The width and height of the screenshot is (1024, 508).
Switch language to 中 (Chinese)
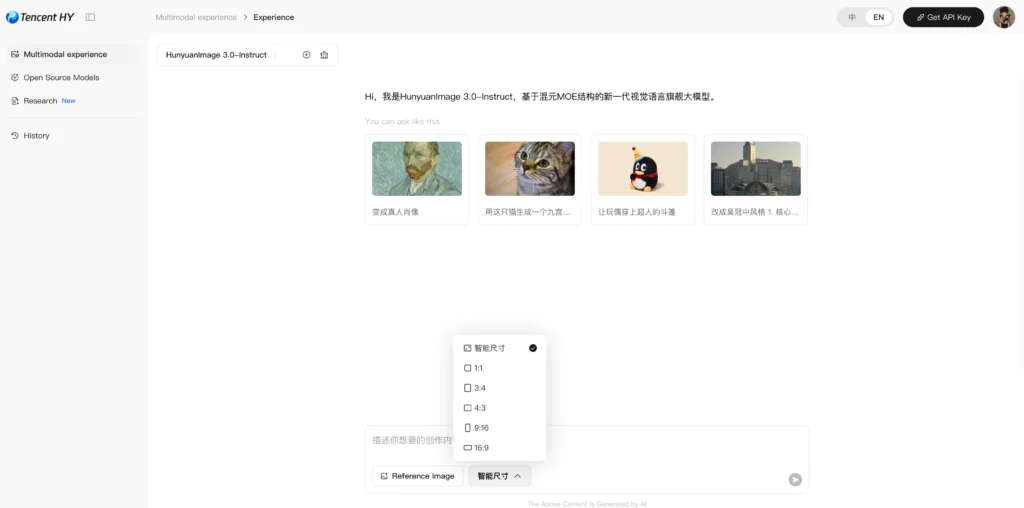click(x=852, y=18)
